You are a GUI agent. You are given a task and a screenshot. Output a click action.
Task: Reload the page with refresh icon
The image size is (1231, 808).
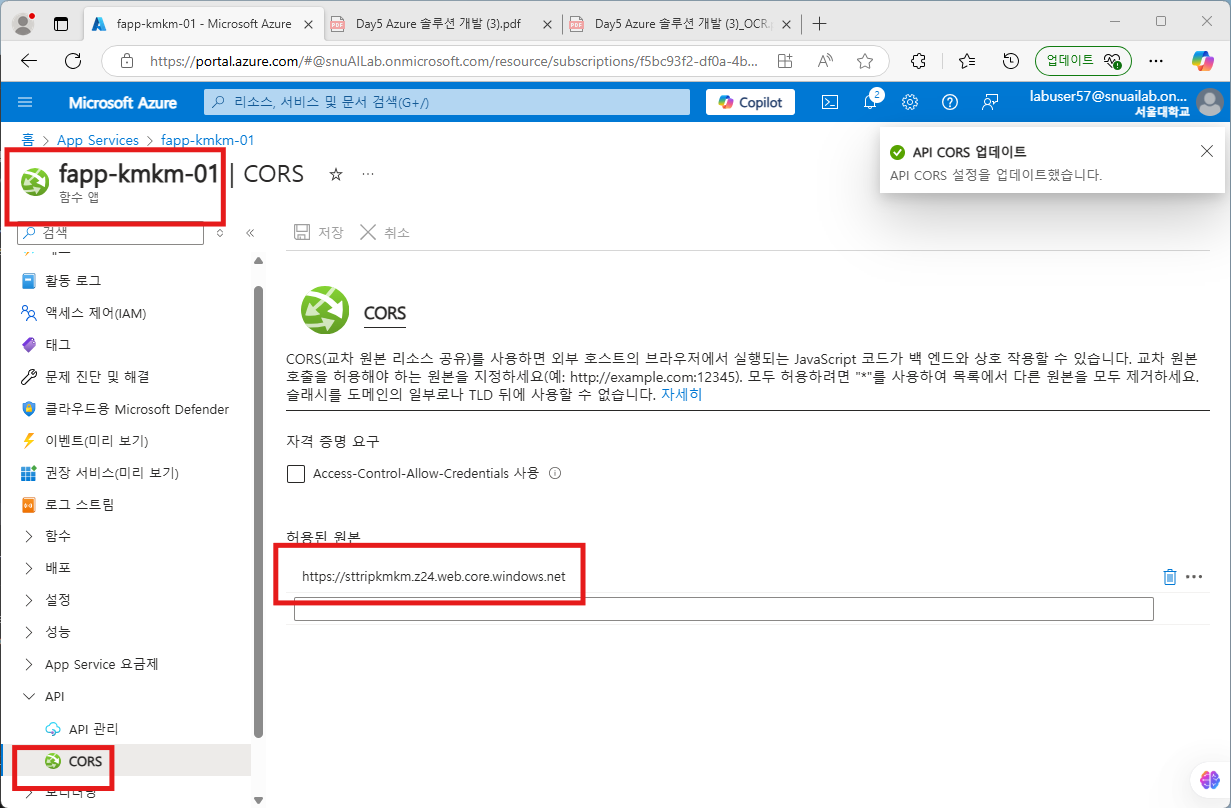point(73,61)
